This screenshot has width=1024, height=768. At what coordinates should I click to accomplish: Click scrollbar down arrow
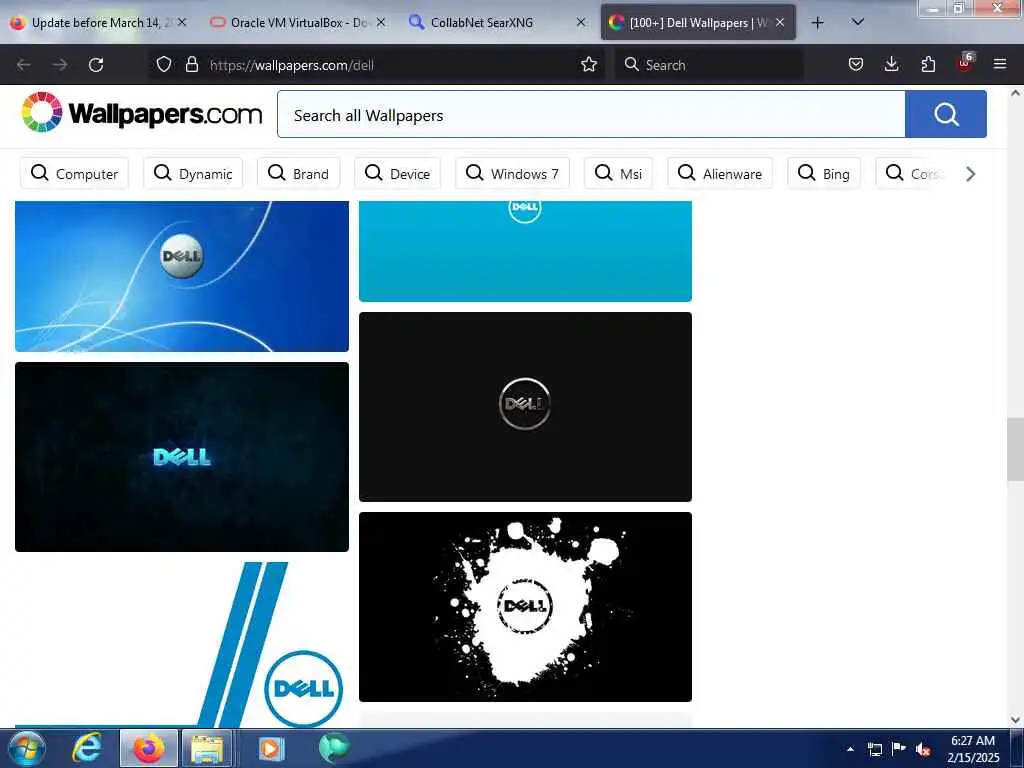(1015, 720)
